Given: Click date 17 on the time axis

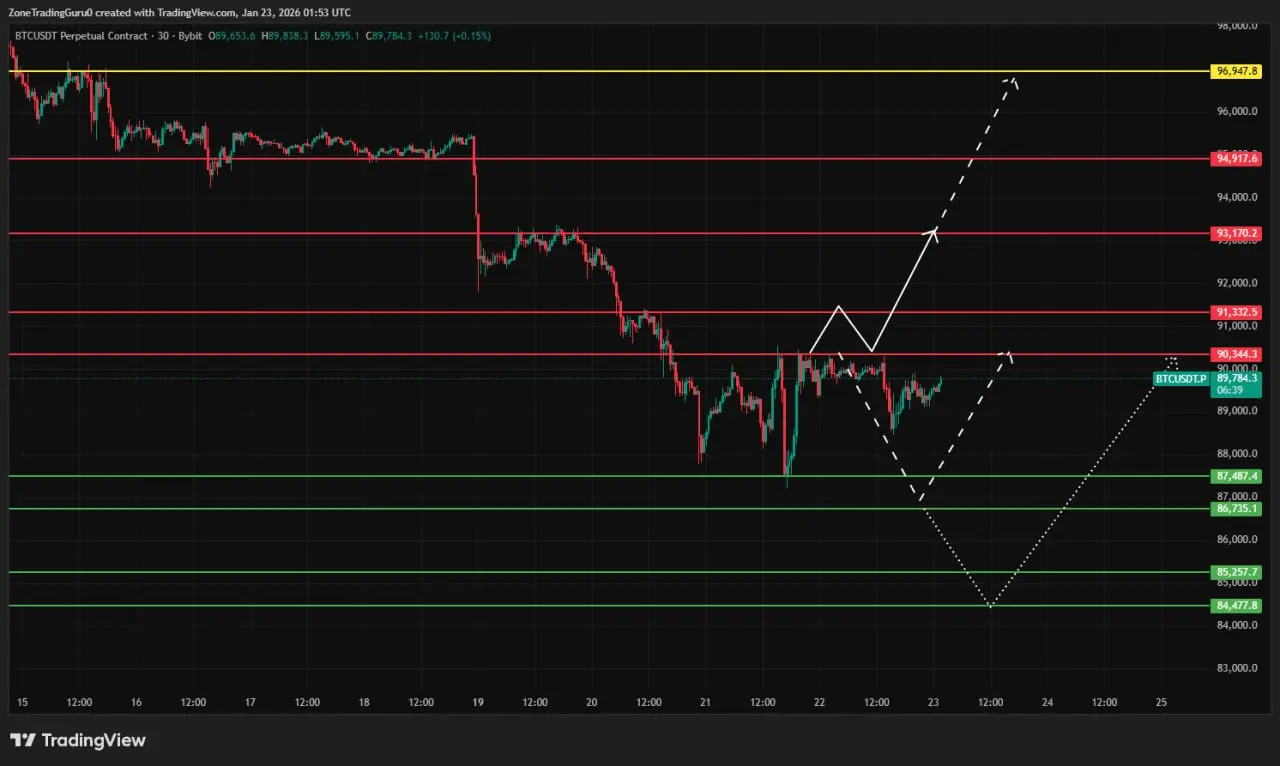Looking at the screenshot, I should pos(250,703).
